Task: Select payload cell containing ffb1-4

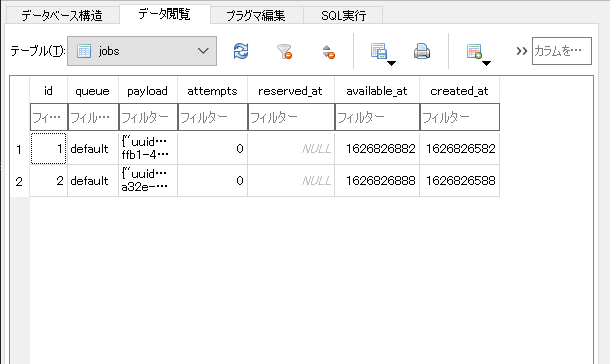Action: pyautogui.click(x=148, y=149)
